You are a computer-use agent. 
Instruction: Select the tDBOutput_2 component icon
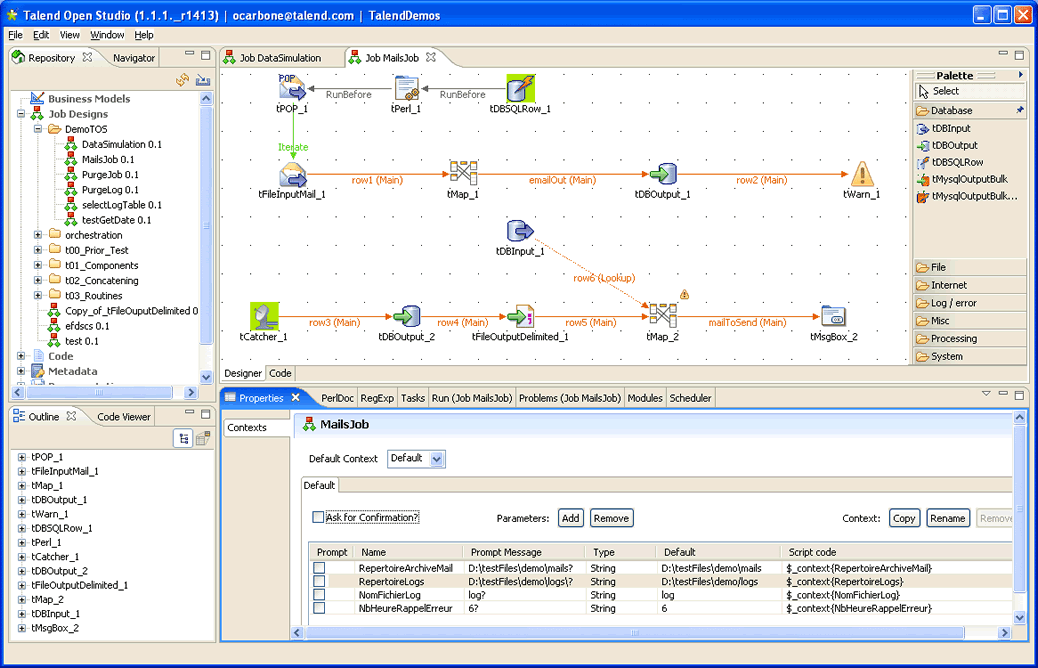coord(406,316)
